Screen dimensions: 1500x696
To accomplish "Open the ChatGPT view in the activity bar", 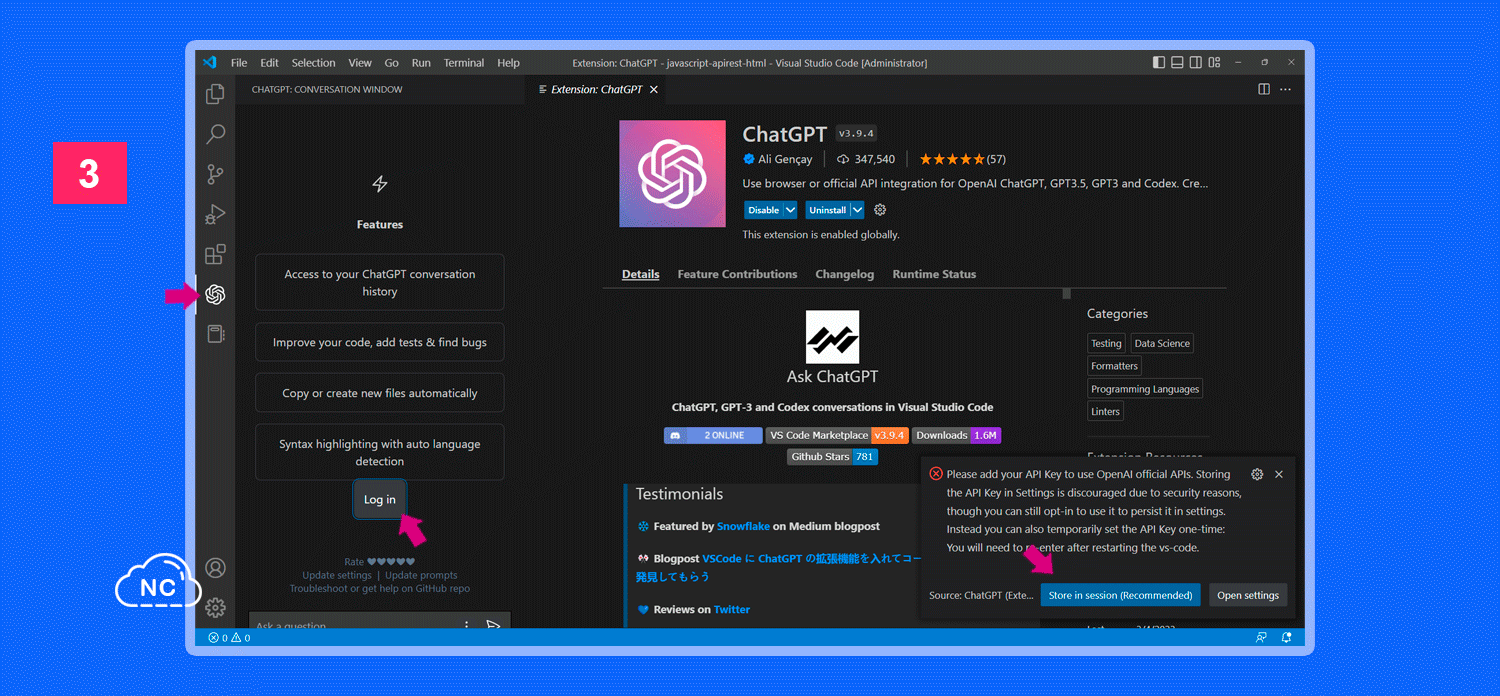I will click(215, 294).
